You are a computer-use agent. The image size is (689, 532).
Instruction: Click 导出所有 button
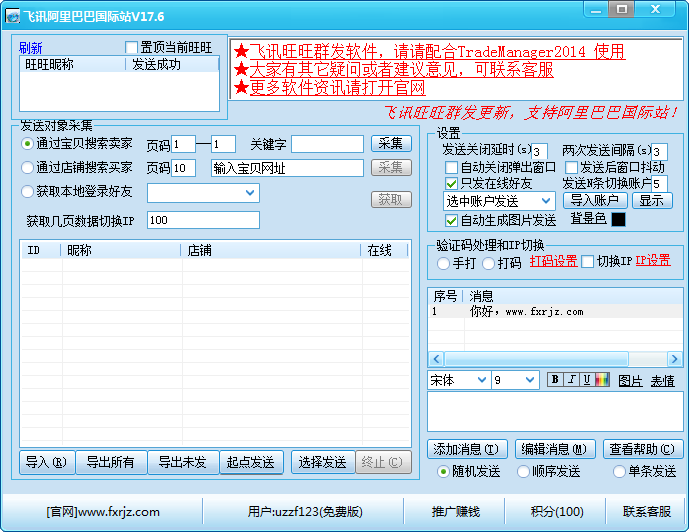click(x=111, y=462)
